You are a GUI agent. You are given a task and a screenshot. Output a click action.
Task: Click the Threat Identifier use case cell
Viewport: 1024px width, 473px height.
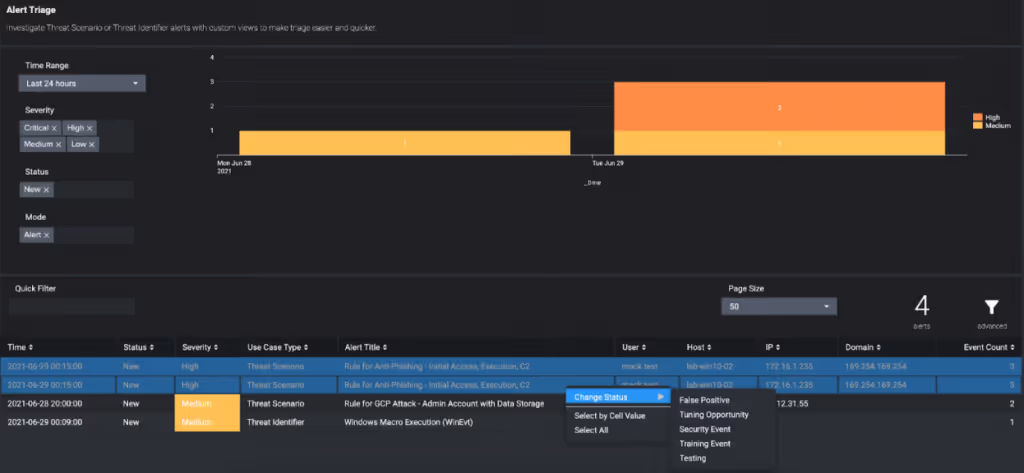click(x=274, y=422)
